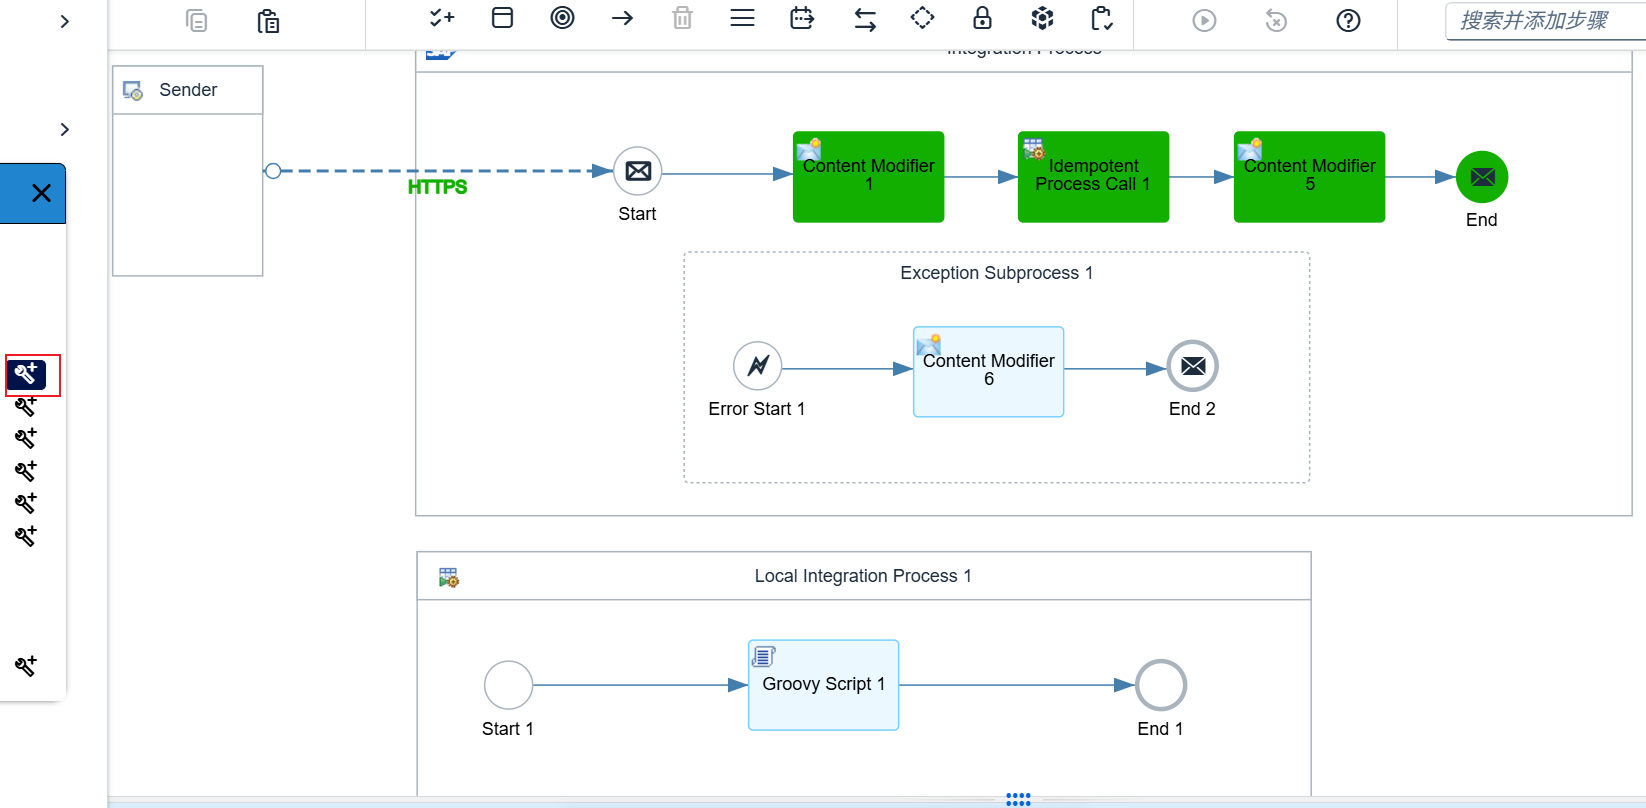1646x808 pixels.
Task: Click the Sender participant icon
Action: [x=133, y=91]
